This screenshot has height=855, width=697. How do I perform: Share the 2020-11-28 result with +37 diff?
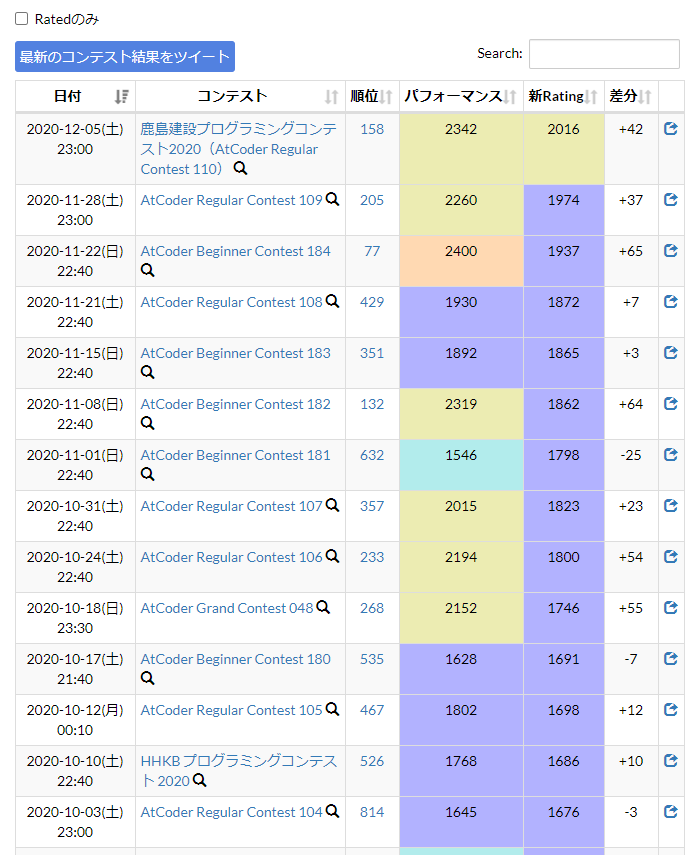671,200
